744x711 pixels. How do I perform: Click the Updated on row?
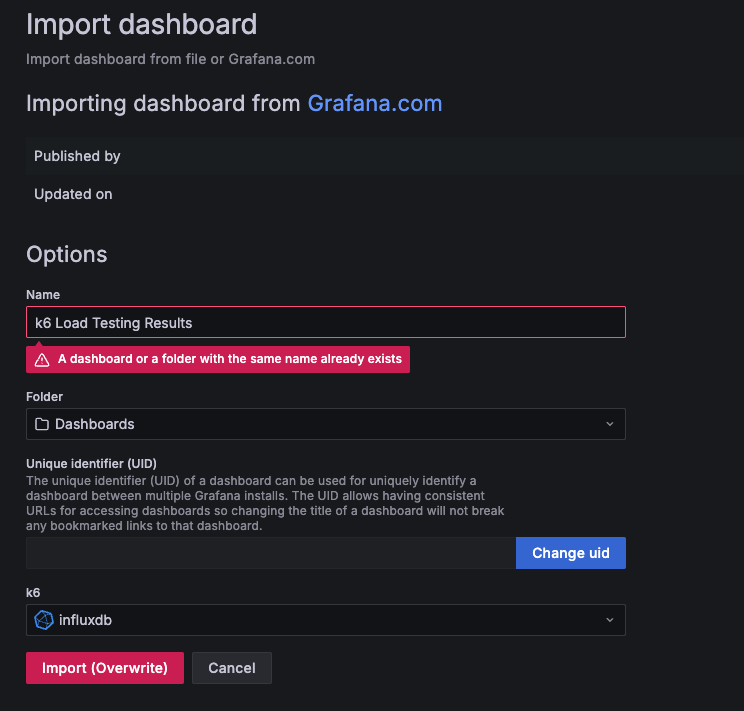click(x=385, y=194)
